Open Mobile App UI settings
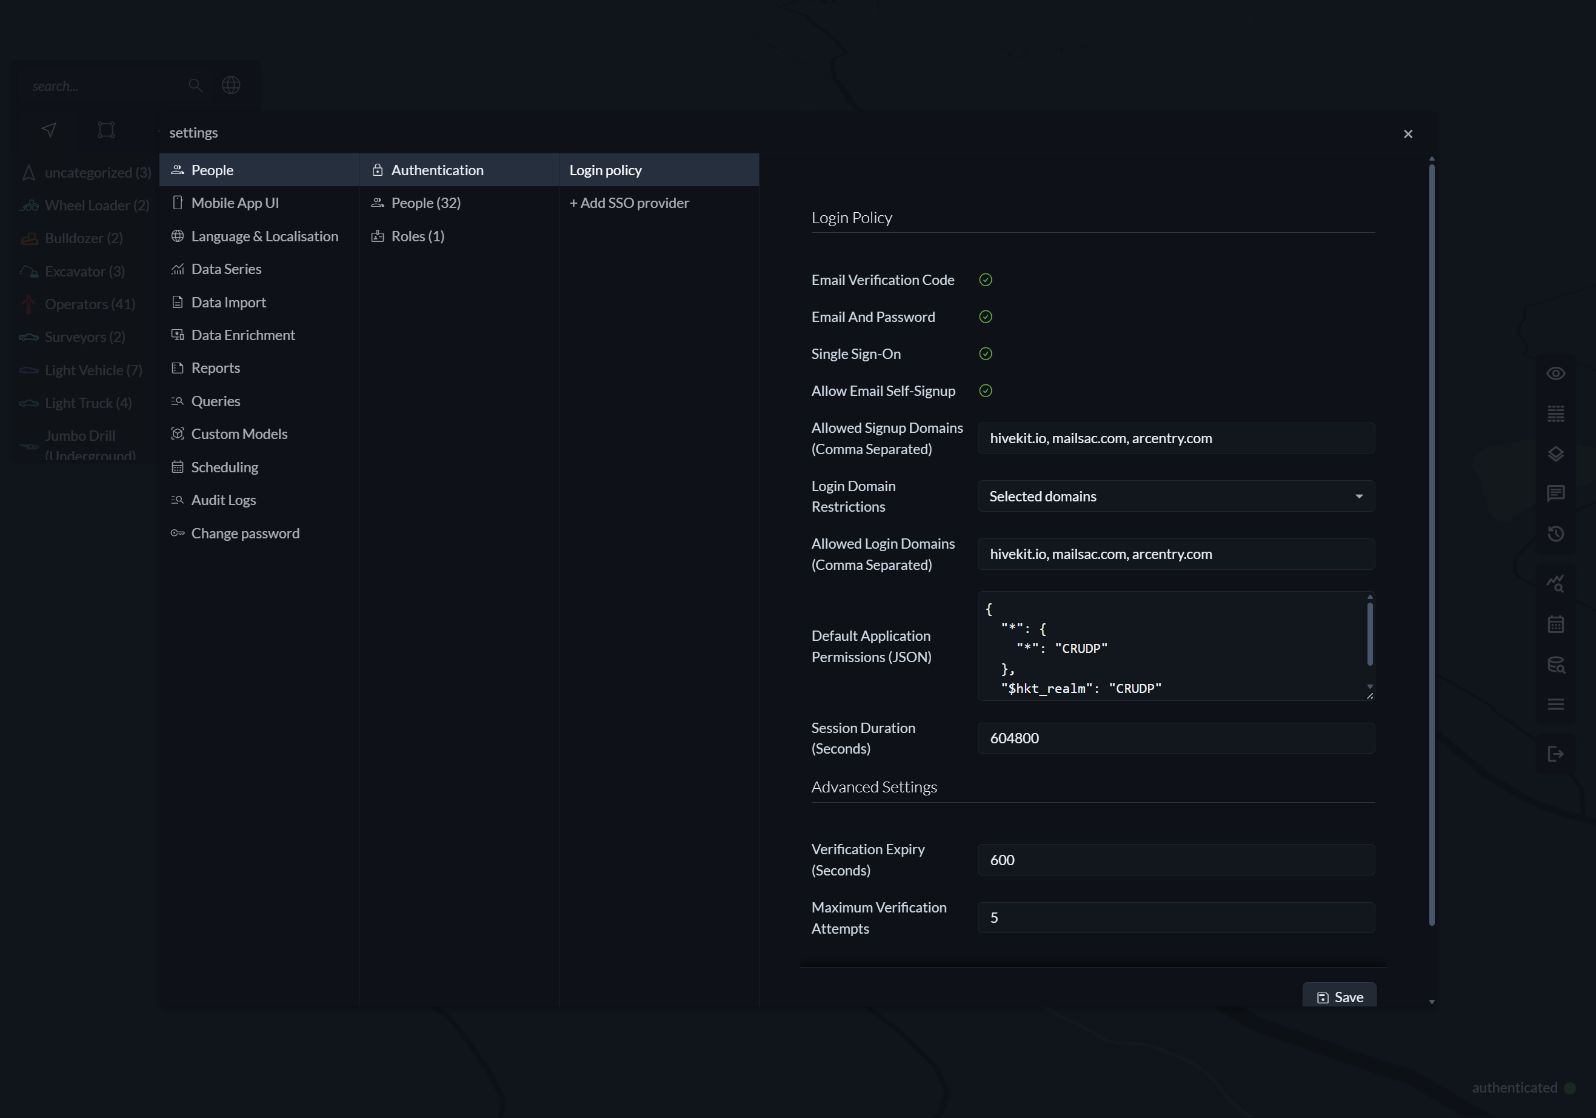This screenshot has width=1596, height=1118. pyautogui.click(x=259, y=203)
